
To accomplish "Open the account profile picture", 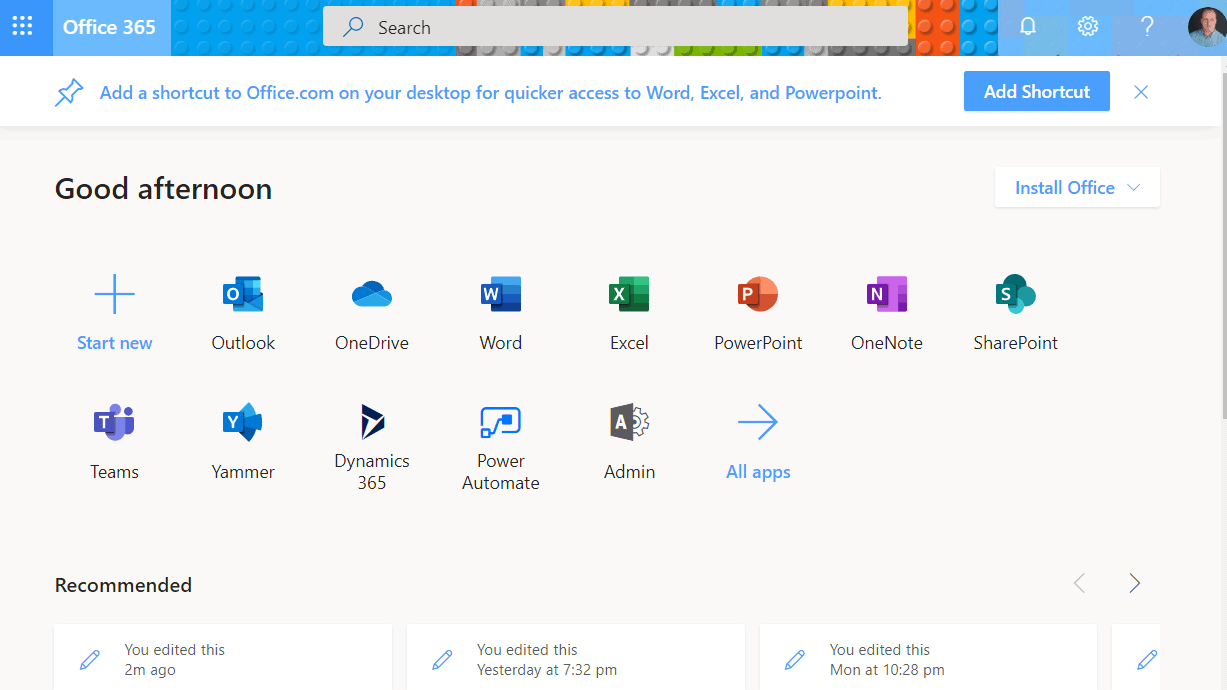I will [1206, 27].
